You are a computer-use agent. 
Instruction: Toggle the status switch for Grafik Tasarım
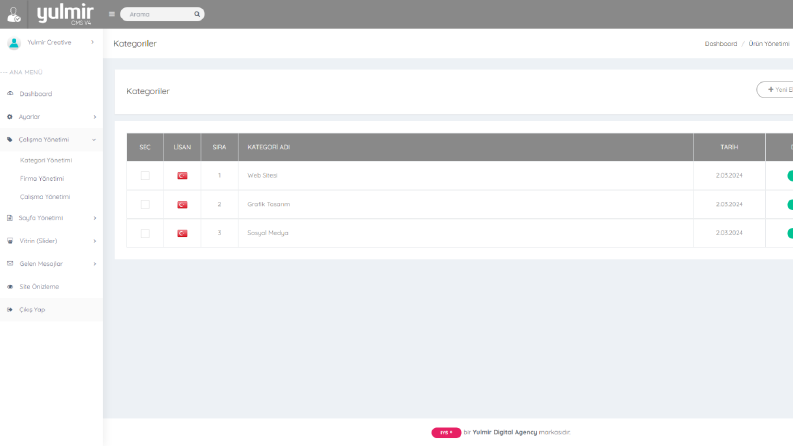pos(790,204)
